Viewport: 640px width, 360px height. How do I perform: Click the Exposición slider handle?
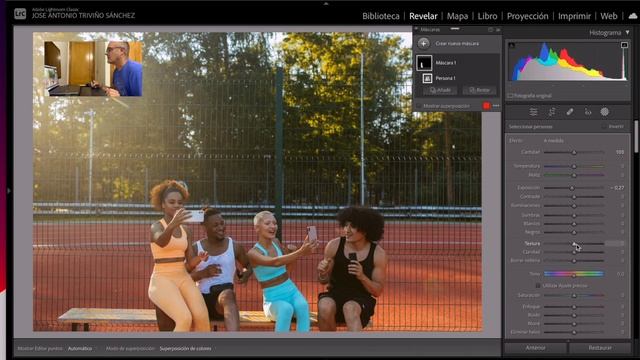point(572,188)
